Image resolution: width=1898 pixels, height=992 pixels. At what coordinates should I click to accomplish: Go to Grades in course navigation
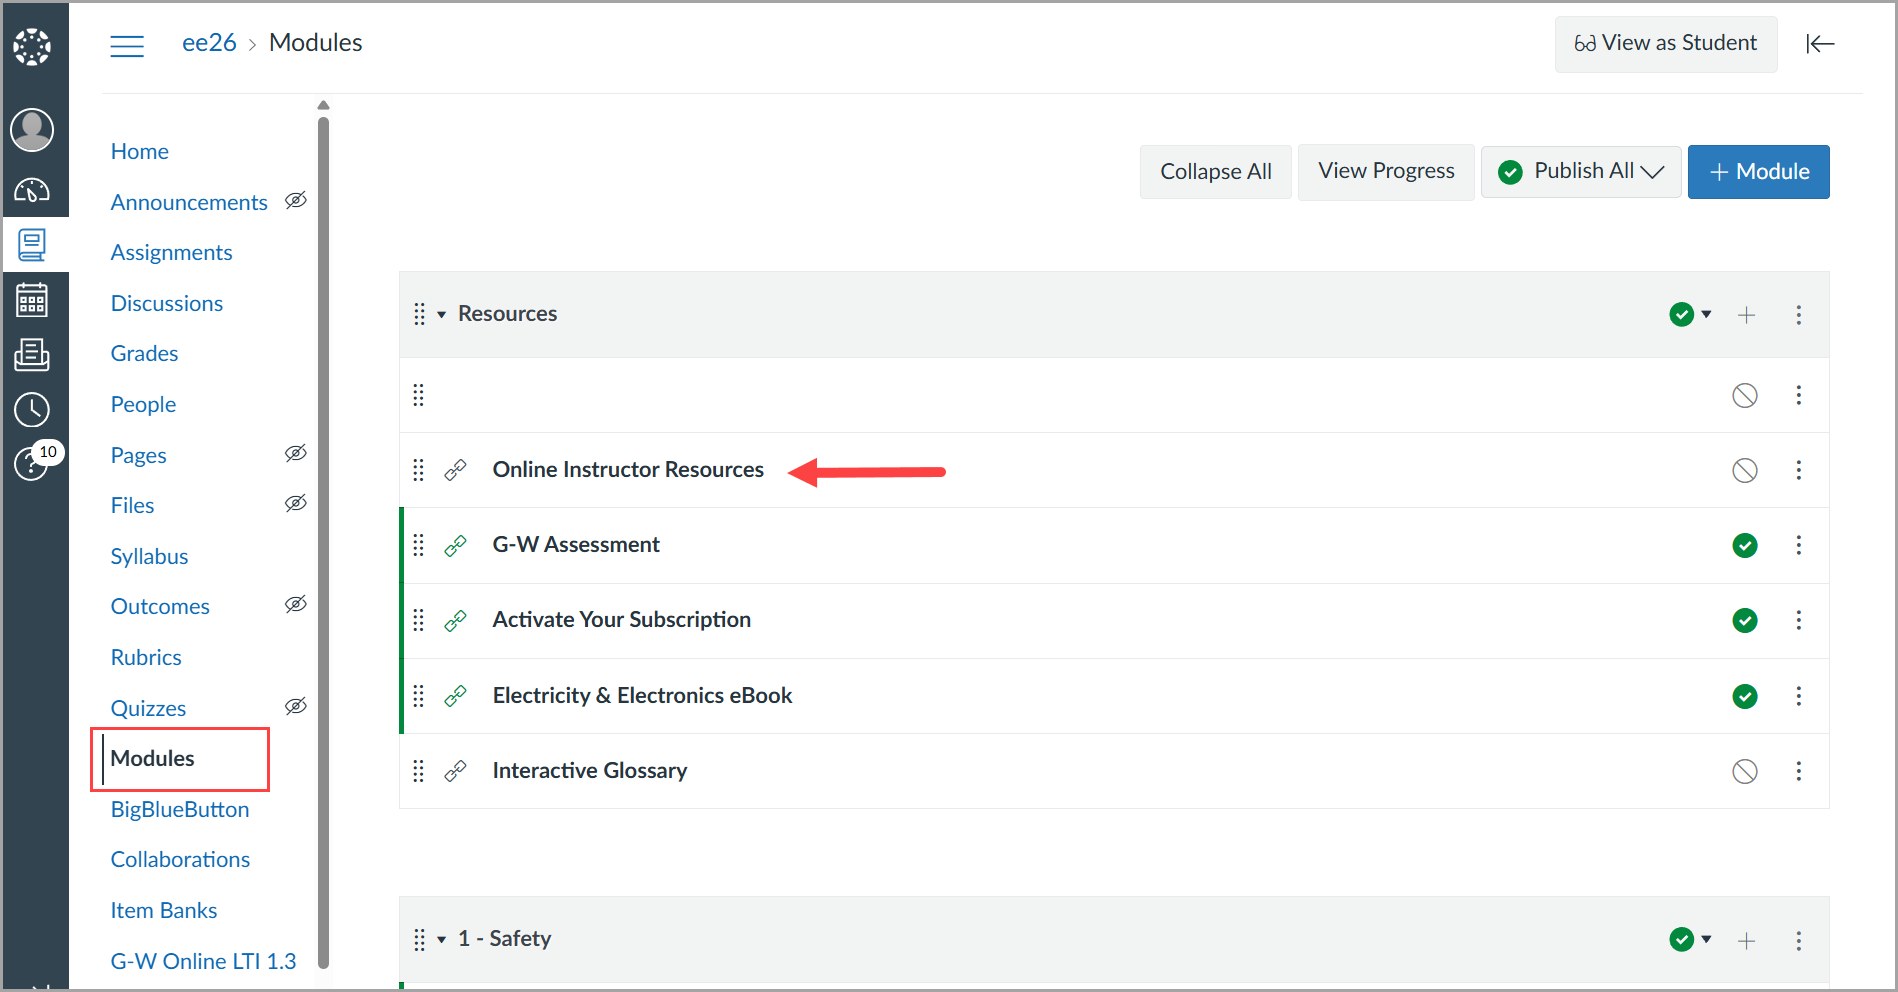click(x=144, y=353)
